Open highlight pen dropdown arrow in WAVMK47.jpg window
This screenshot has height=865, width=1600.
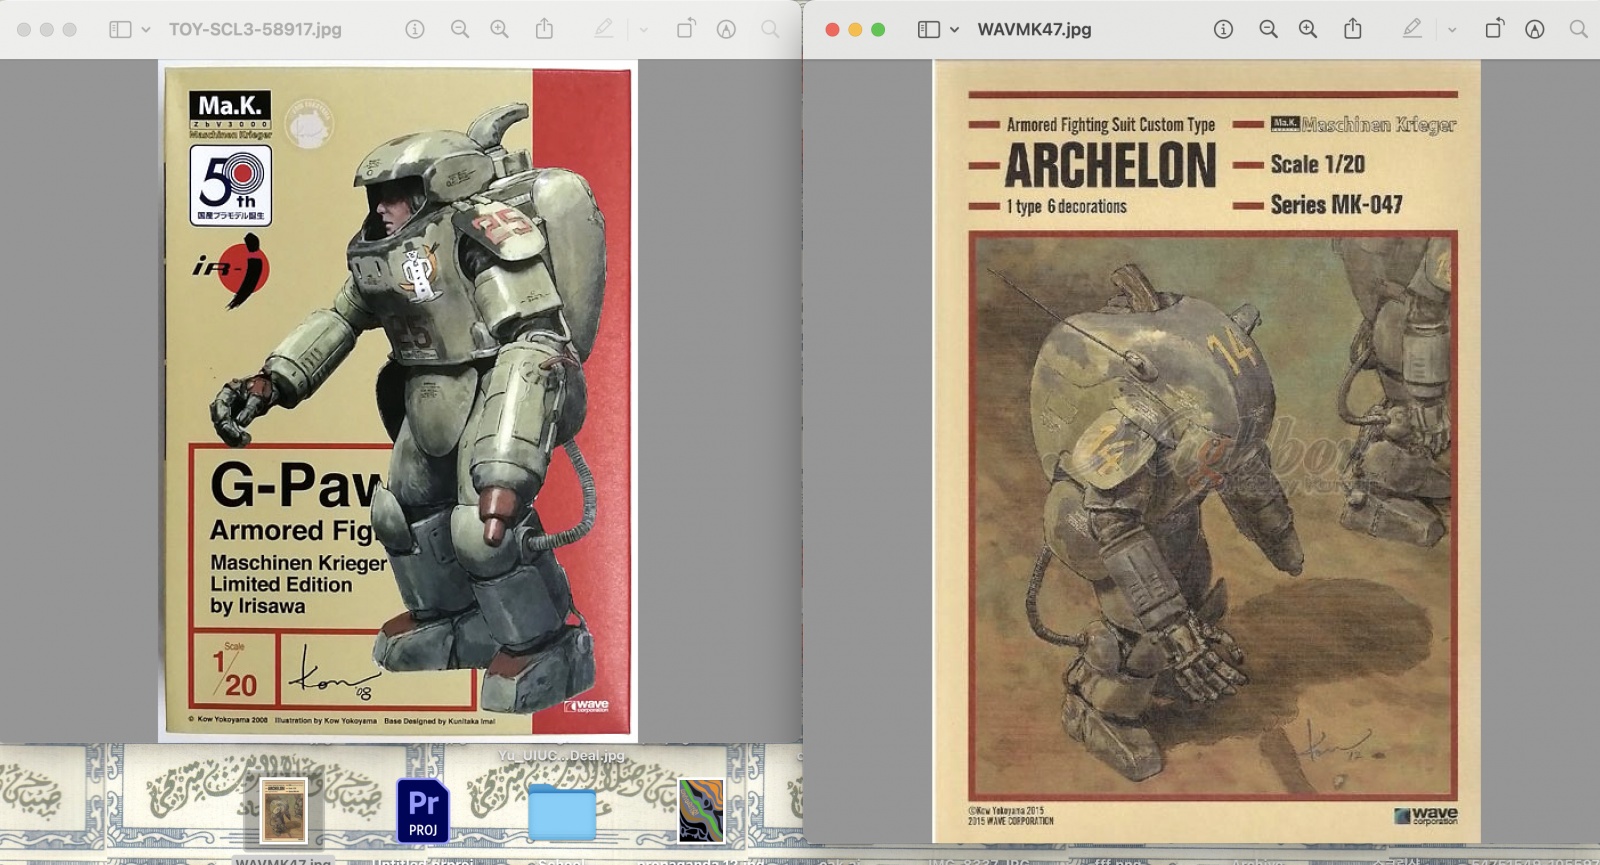1452,30
